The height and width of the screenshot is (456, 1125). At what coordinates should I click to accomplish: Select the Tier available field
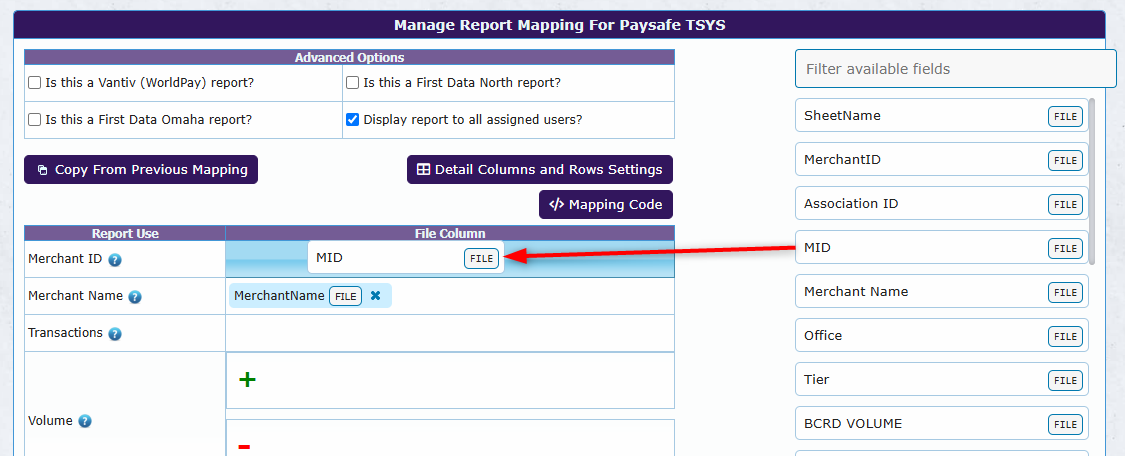coord(942,379)
